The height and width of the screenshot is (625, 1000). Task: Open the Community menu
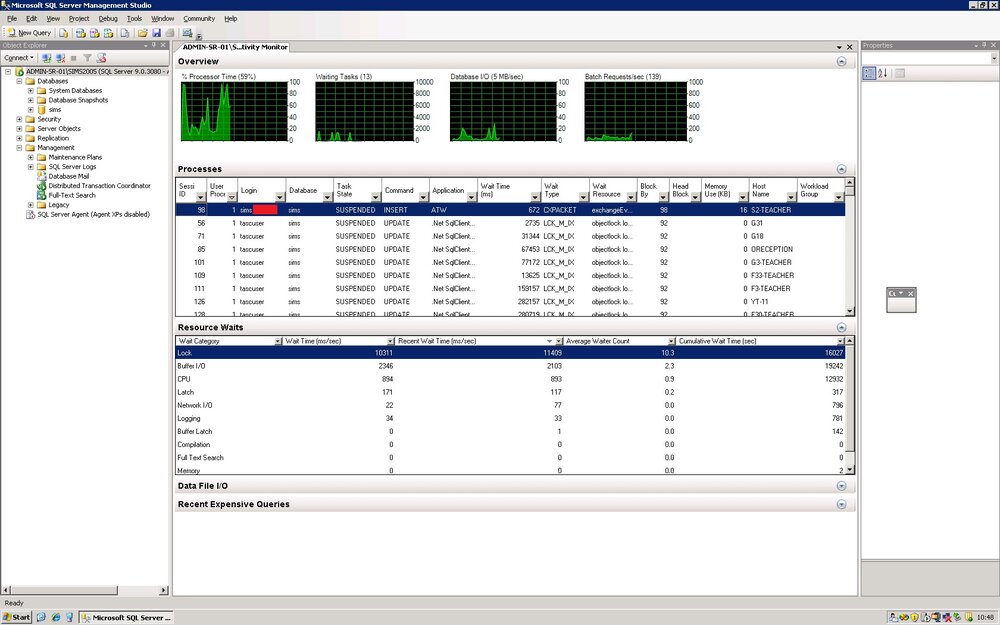point(199,18)
